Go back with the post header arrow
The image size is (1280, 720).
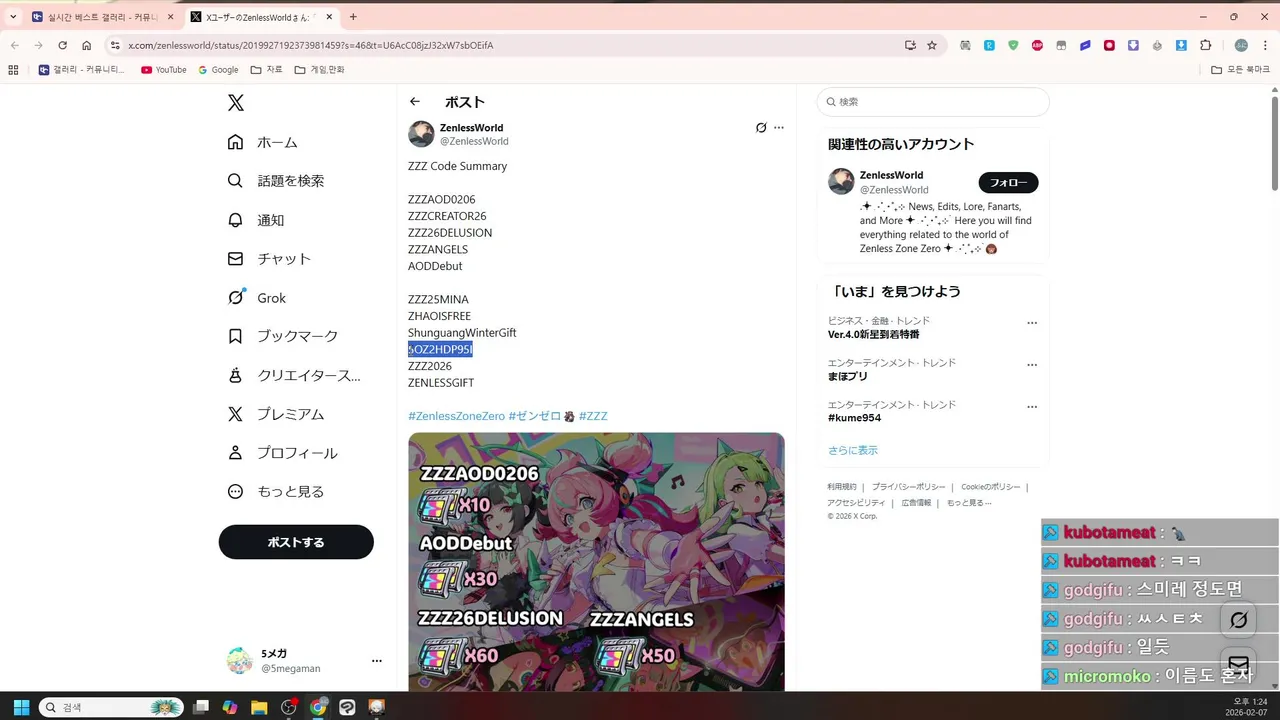pos(415,102)
